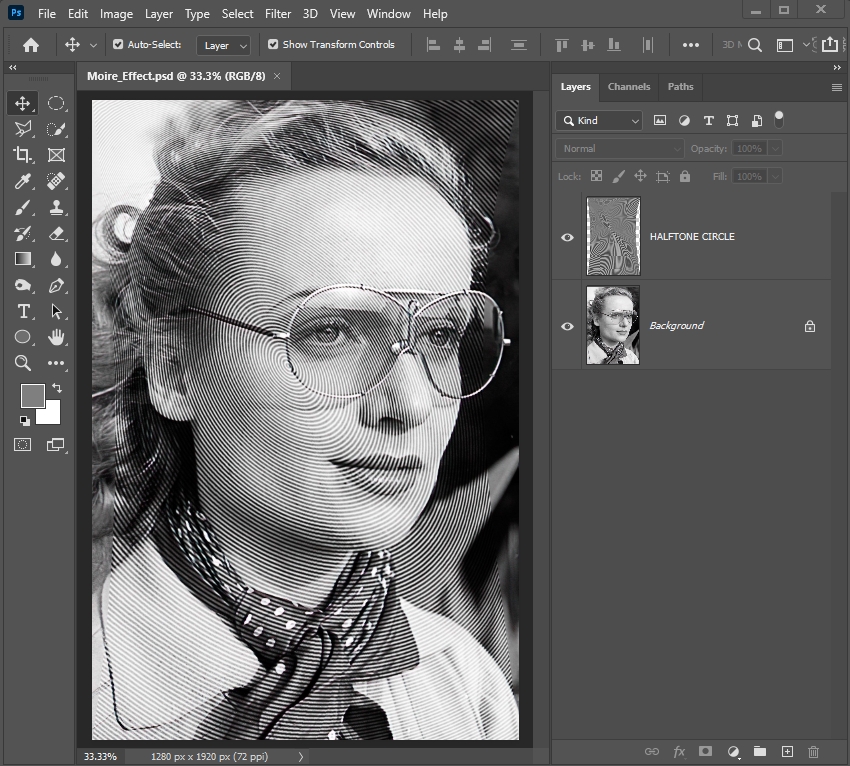Hide the HALFTONE CIRCLE layer

coord(567,237)
